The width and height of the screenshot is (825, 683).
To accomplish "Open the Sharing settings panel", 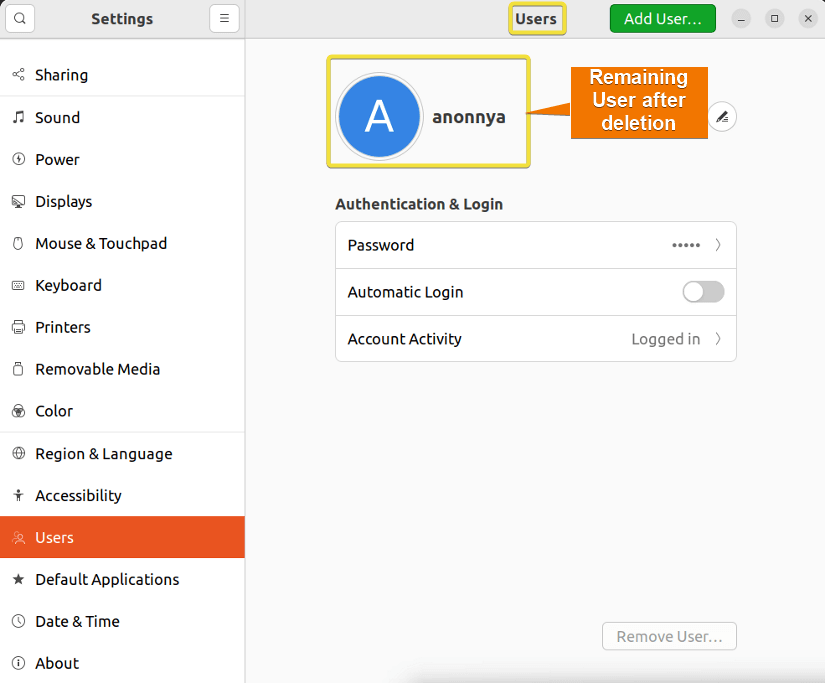I will (x=122, y=75).
